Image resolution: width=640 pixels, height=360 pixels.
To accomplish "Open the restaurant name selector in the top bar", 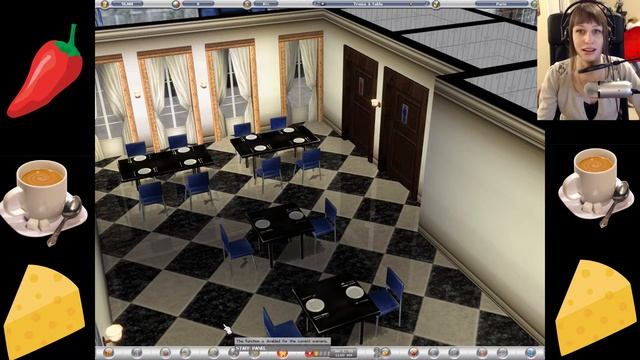I will pos(370,4).
